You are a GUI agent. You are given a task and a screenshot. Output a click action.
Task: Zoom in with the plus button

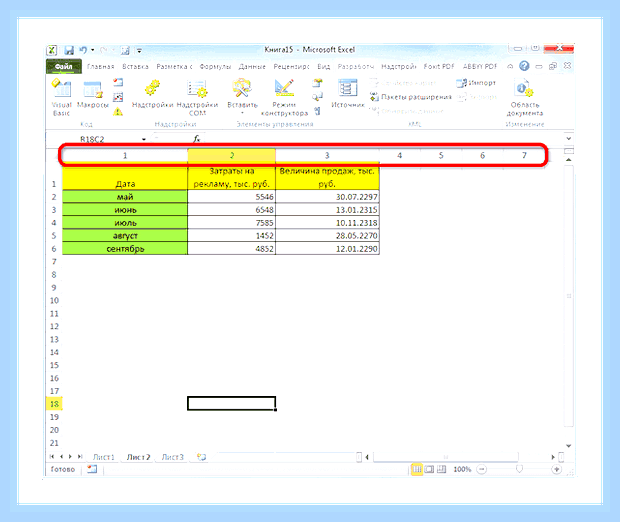[x=556, y=469]
